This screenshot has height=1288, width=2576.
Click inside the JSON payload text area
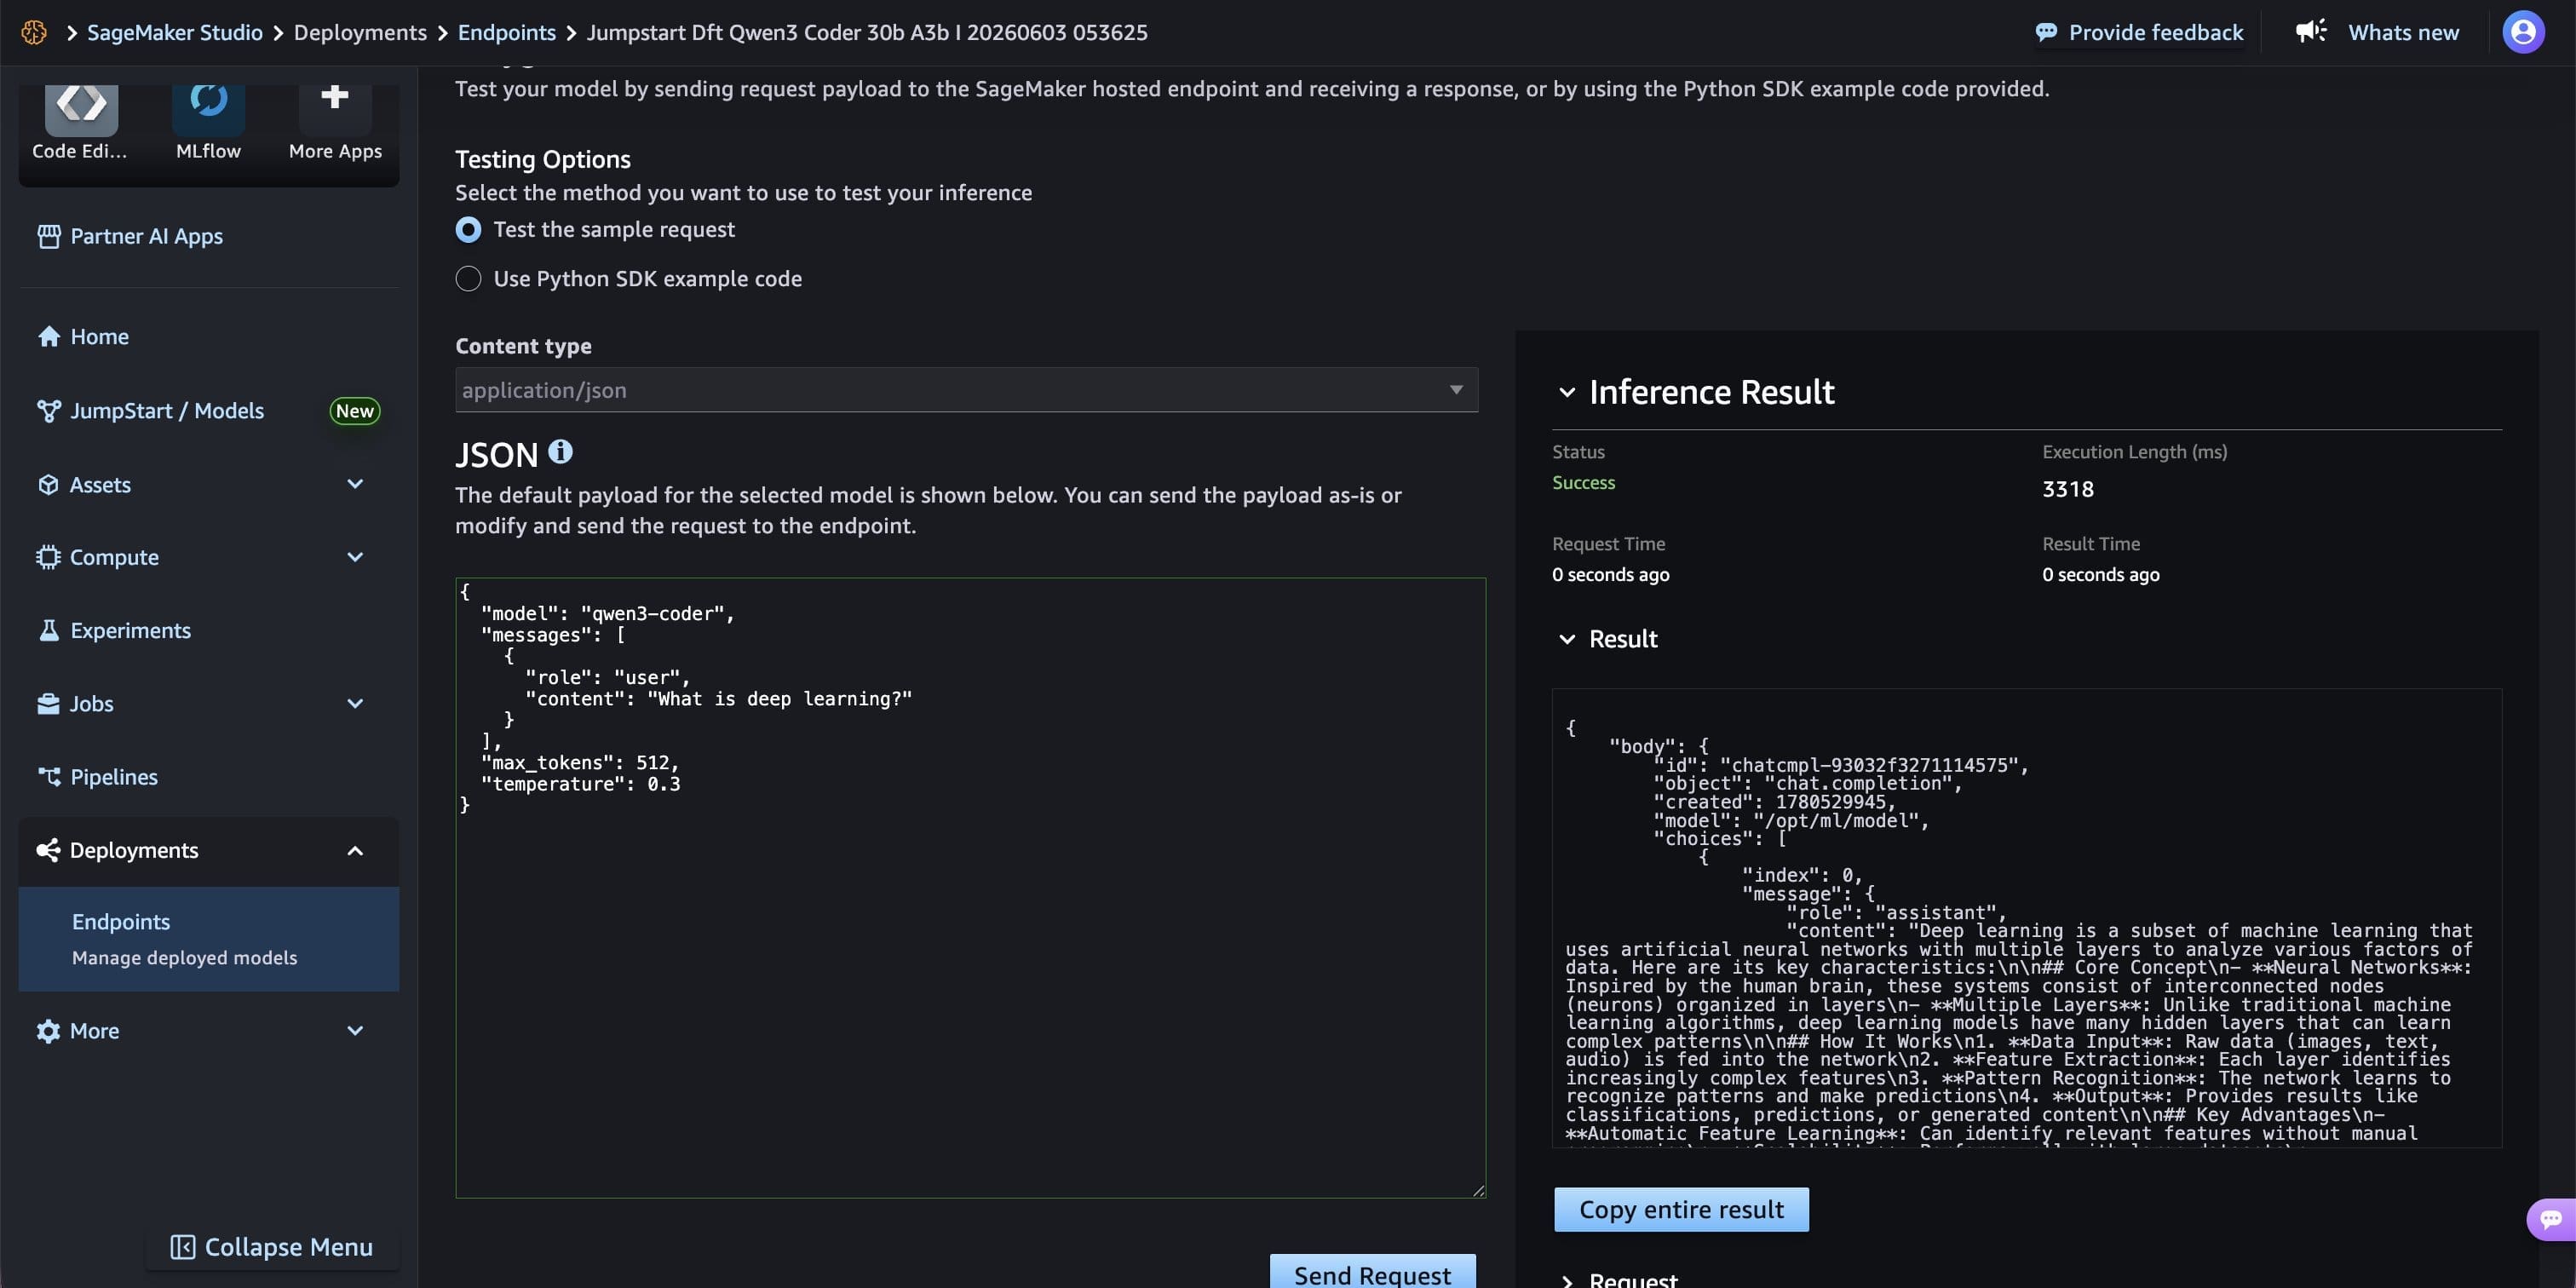(970, 888)
